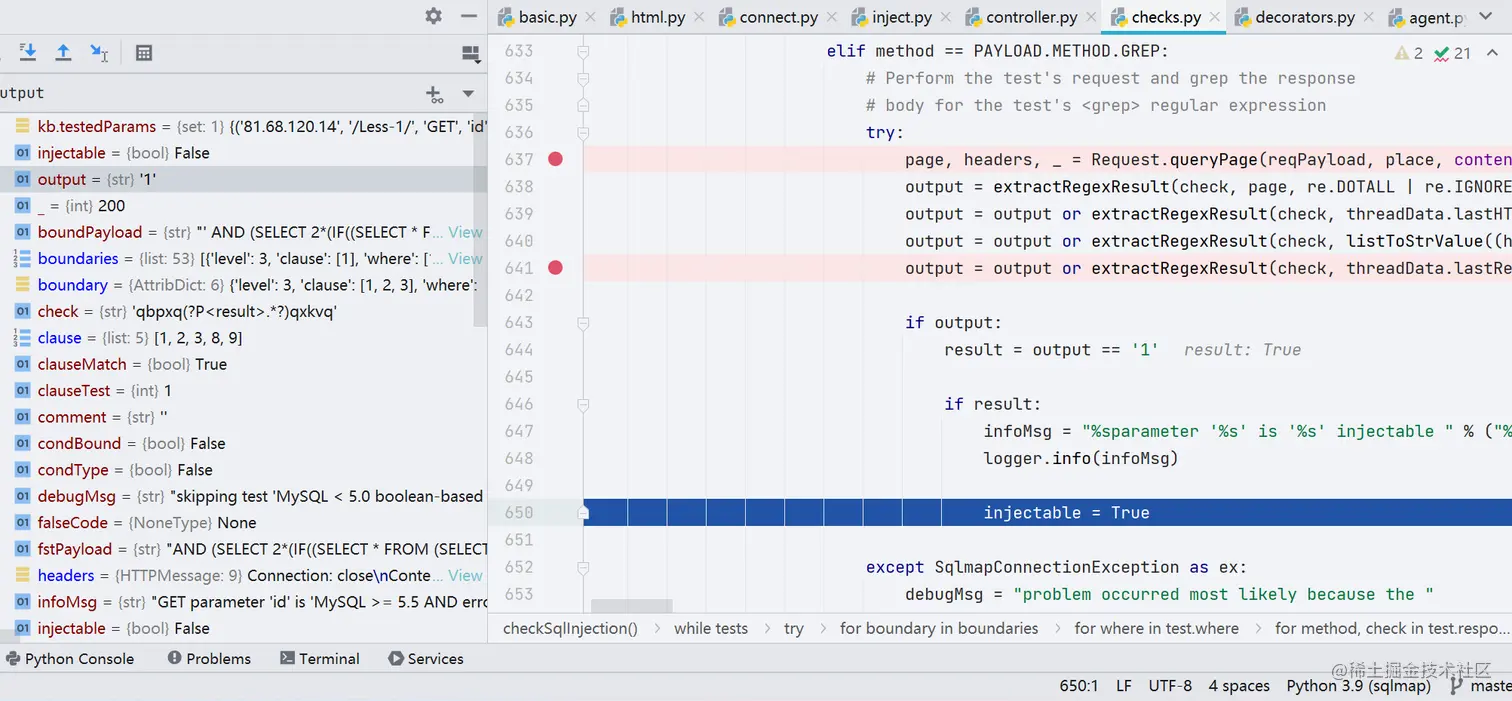1512x701 pixels.
Task: Click the add watch plus icon
Action: point(434,94)
